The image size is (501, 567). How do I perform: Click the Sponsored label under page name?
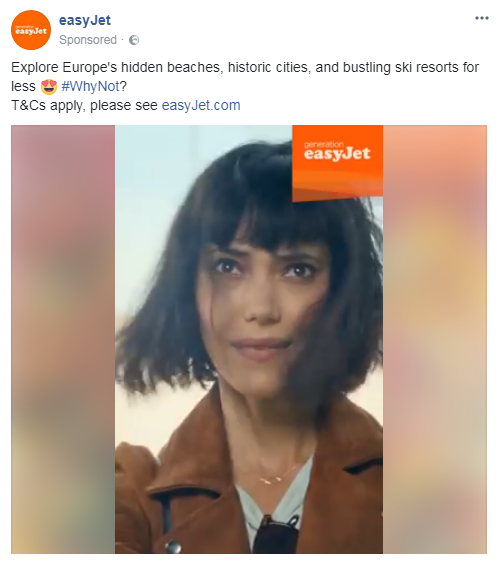(88, 40)
